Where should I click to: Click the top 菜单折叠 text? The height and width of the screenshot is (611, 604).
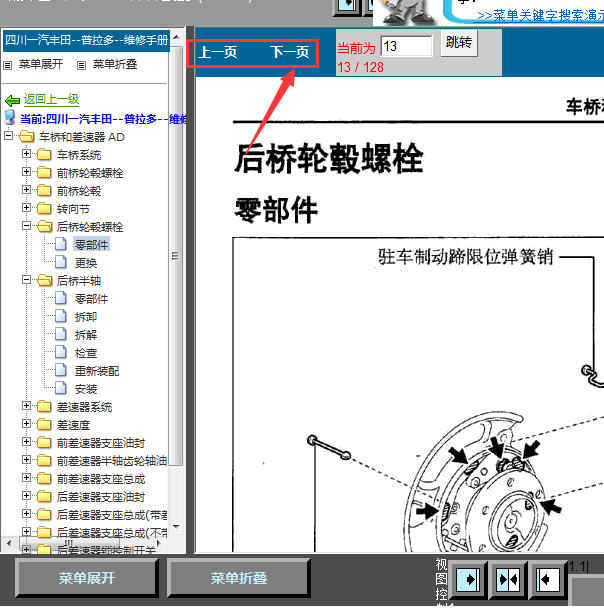[115, 64]
